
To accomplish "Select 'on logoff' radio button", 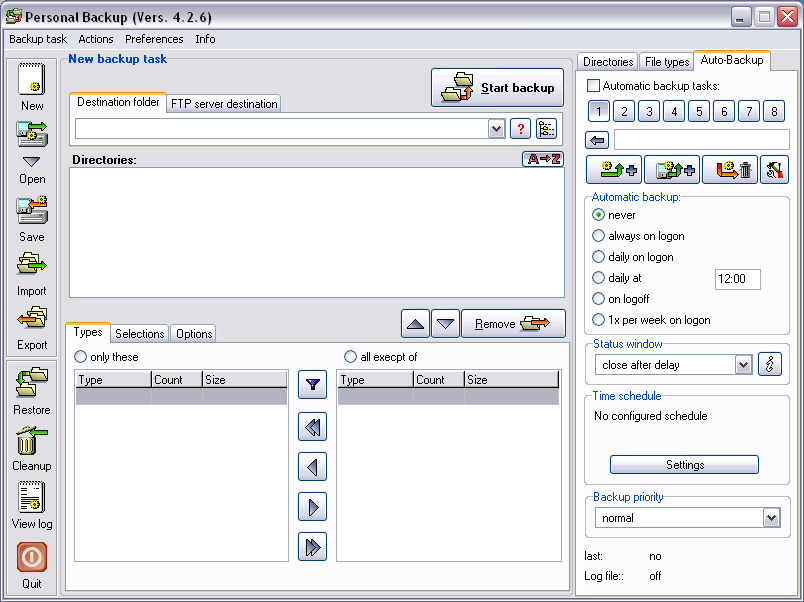I will 598,298.
